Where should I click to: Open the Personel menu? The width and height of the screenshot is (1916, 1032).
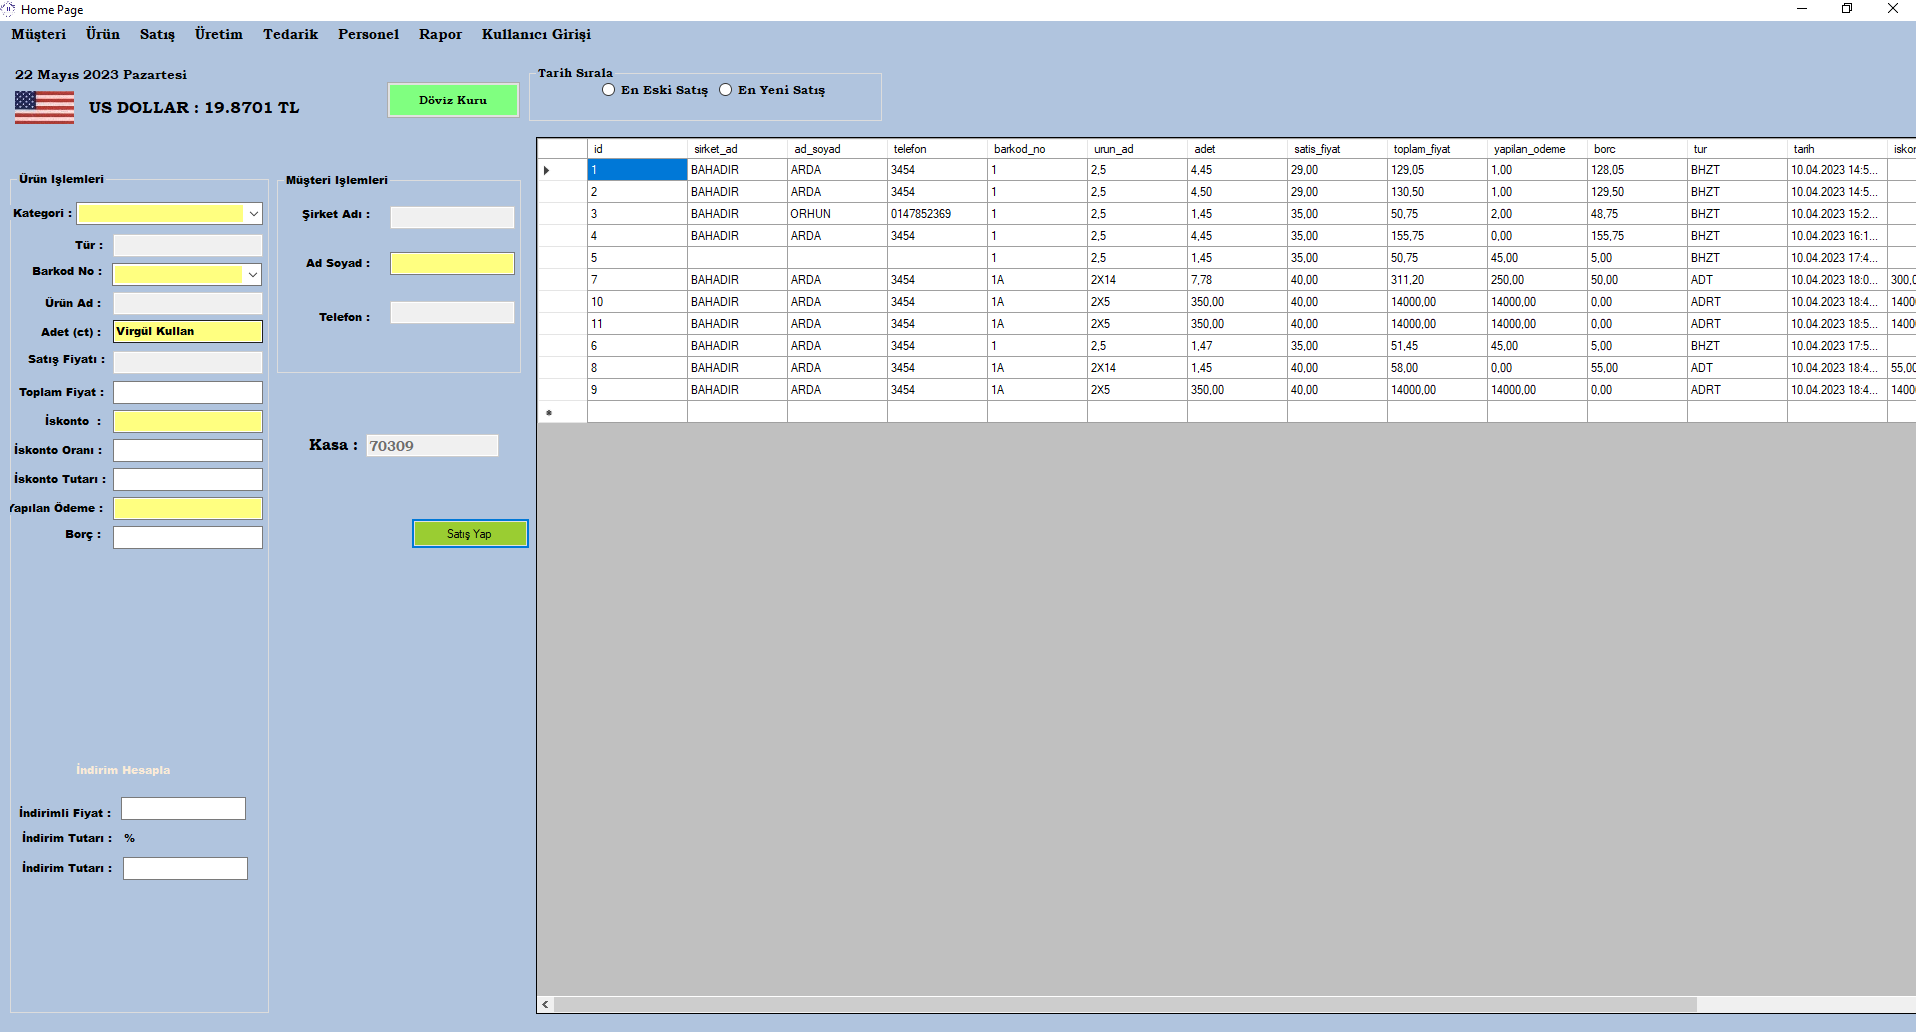tap(368, 34)
